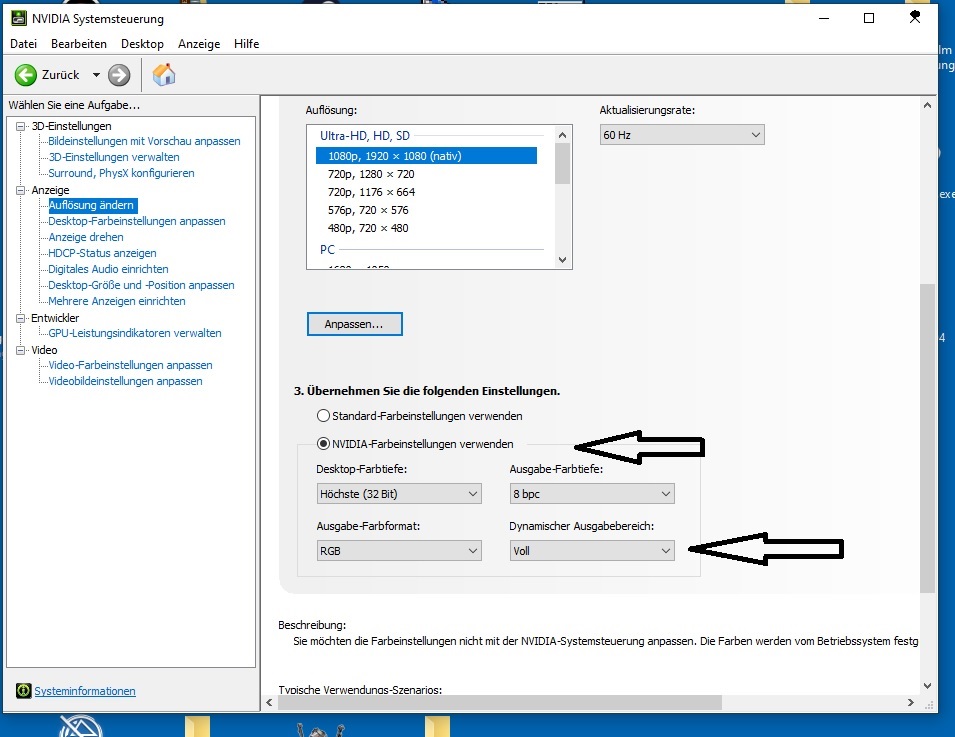The width and height of the screenshot is (955, 737).
Task: Select Standard-Farbeinstellungen verwenden radio button
Action: 322,415
